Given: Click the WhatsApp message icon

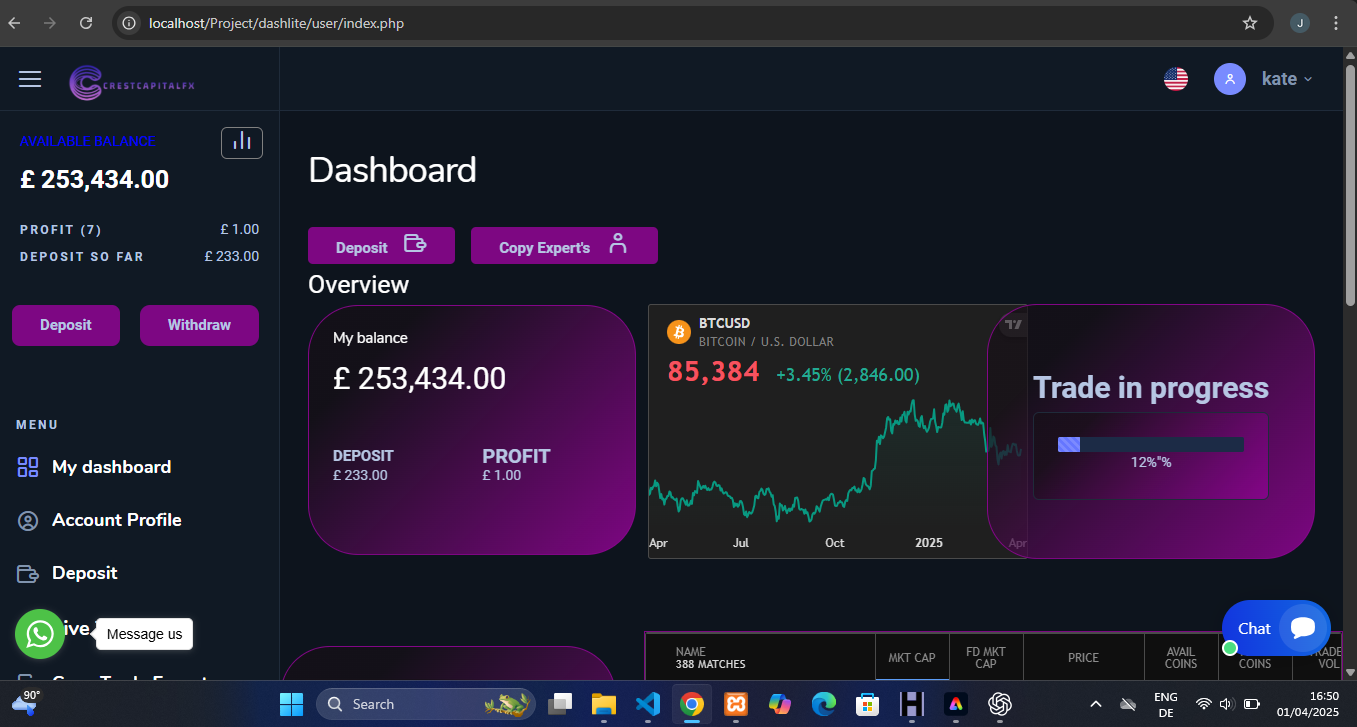Looking at the screenshot, I should point(40,634).
